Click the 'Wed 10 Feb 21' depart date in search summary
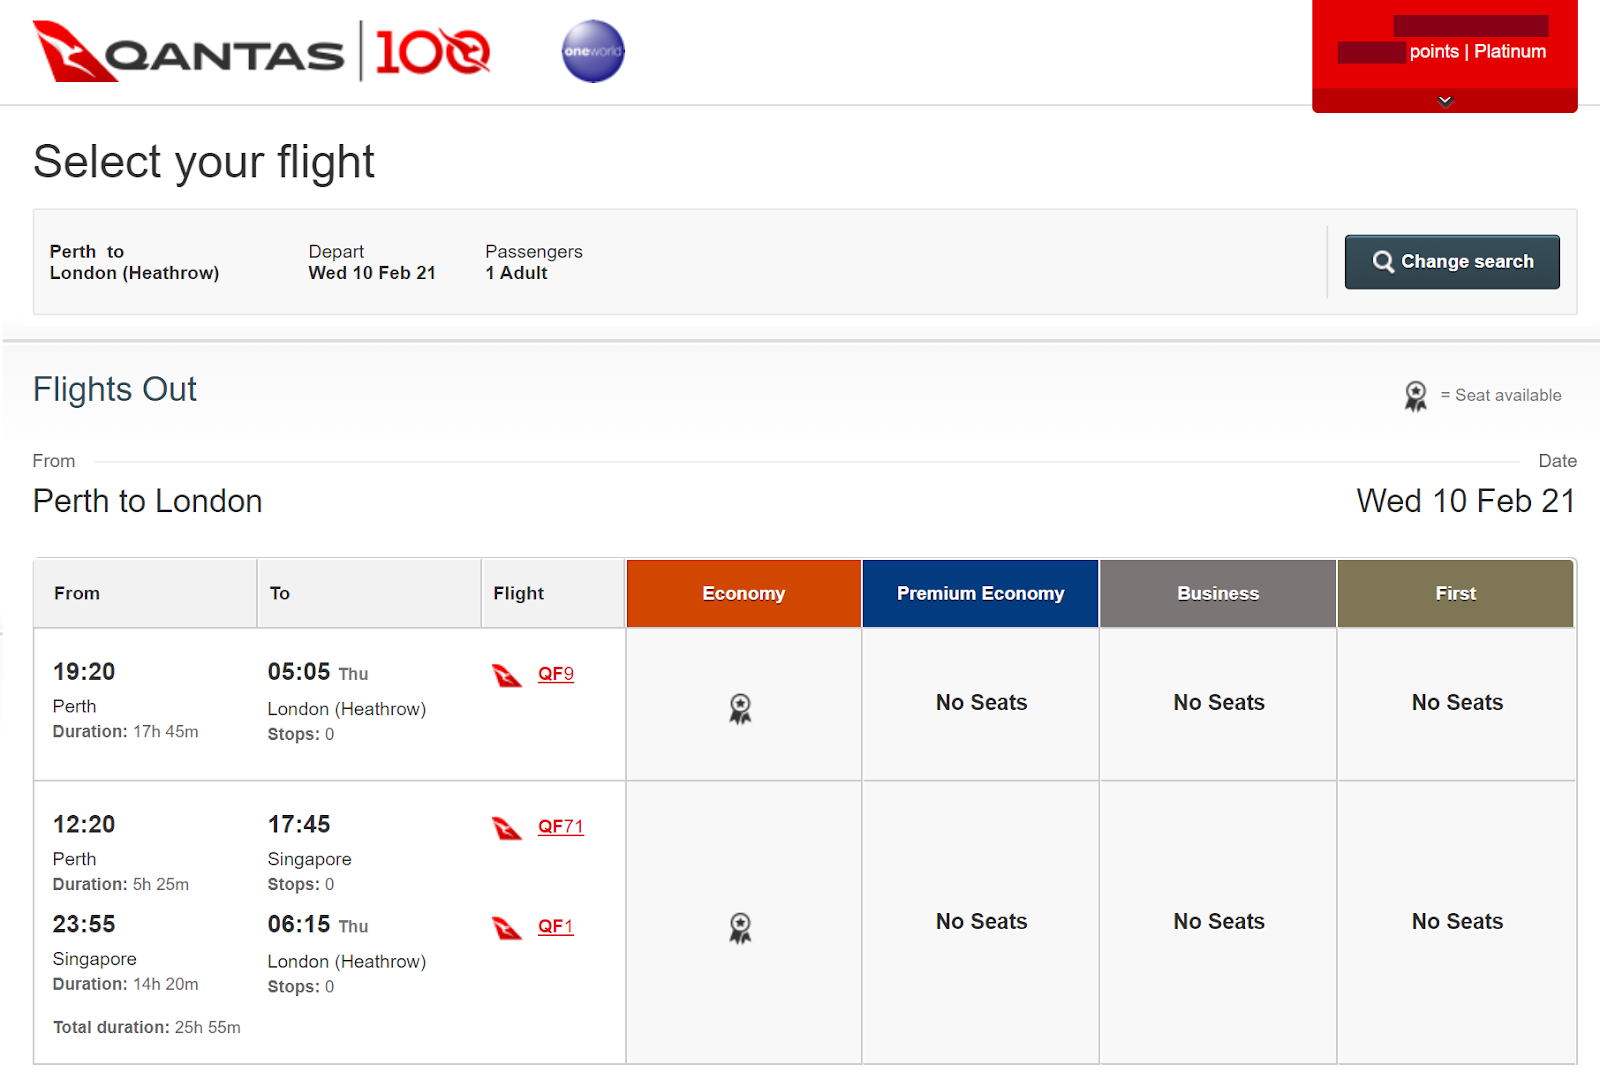 [x=372, y=273]
